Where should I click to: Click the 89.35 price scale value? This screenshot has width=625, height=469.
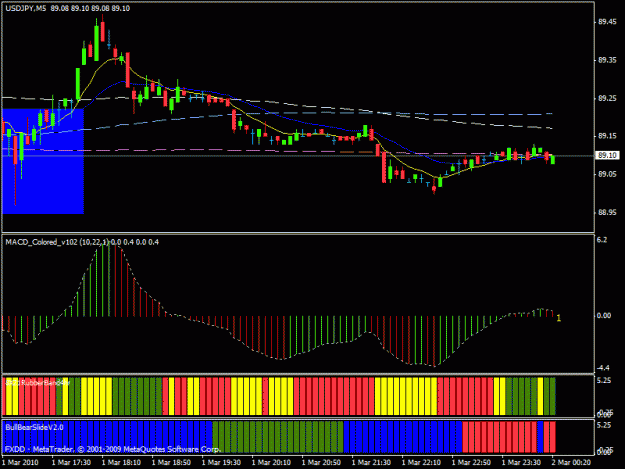607,61
